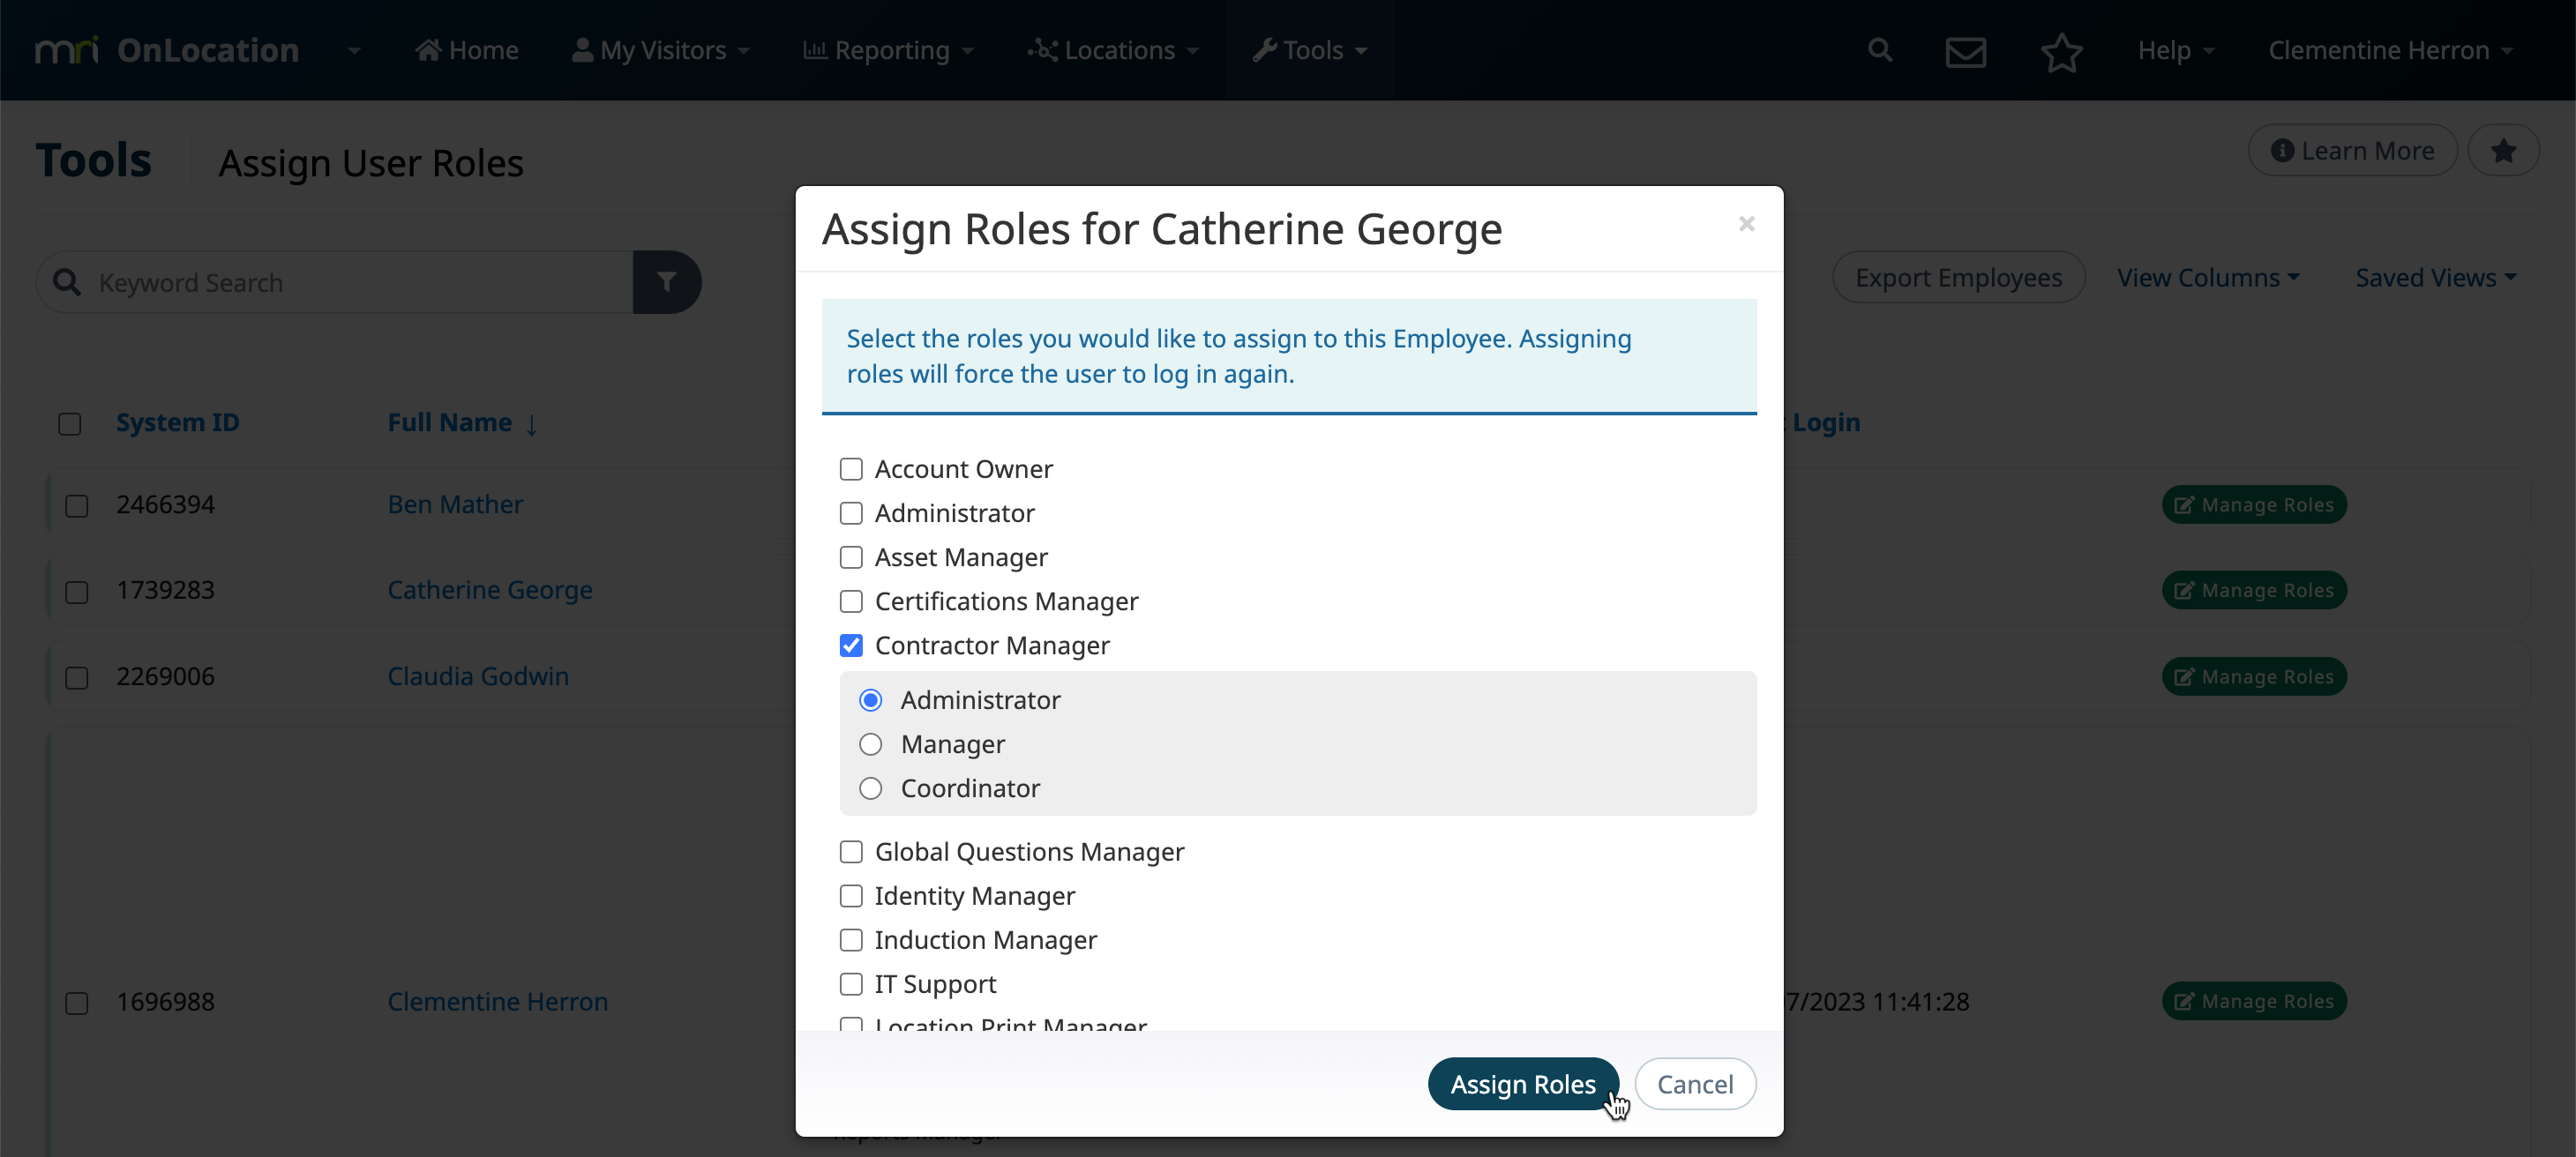The image size is (2576, 1157).
Task: Sort by the System ID column header
Action: 178,422
